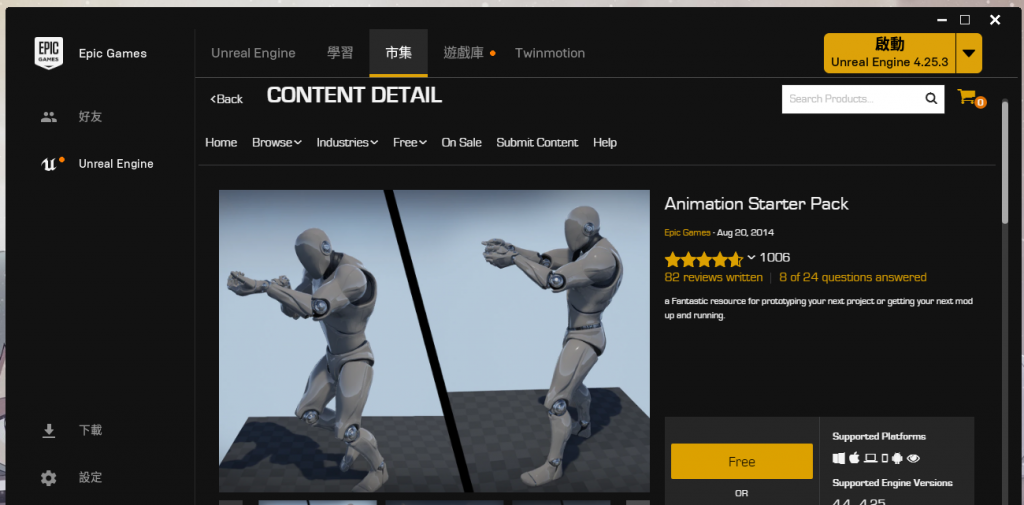This screenshot has width=1024, height=505.
Task: Click the main Animation Starter Pack preview image
Action: pos(434,341)
